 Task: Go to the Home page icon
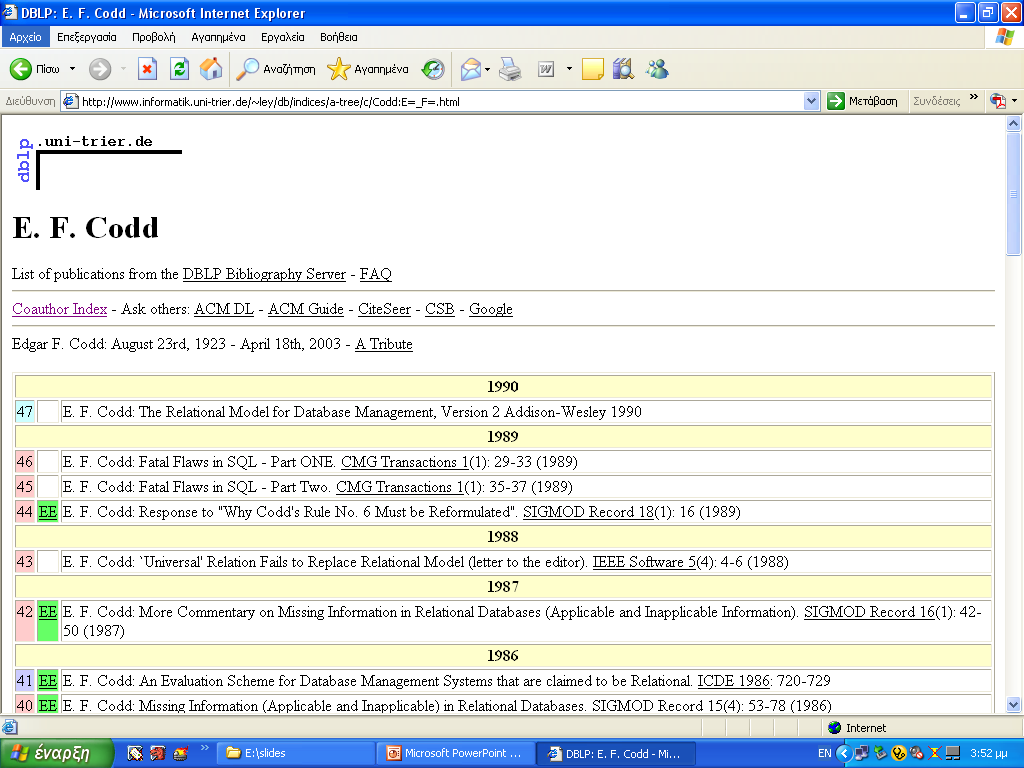211,69
